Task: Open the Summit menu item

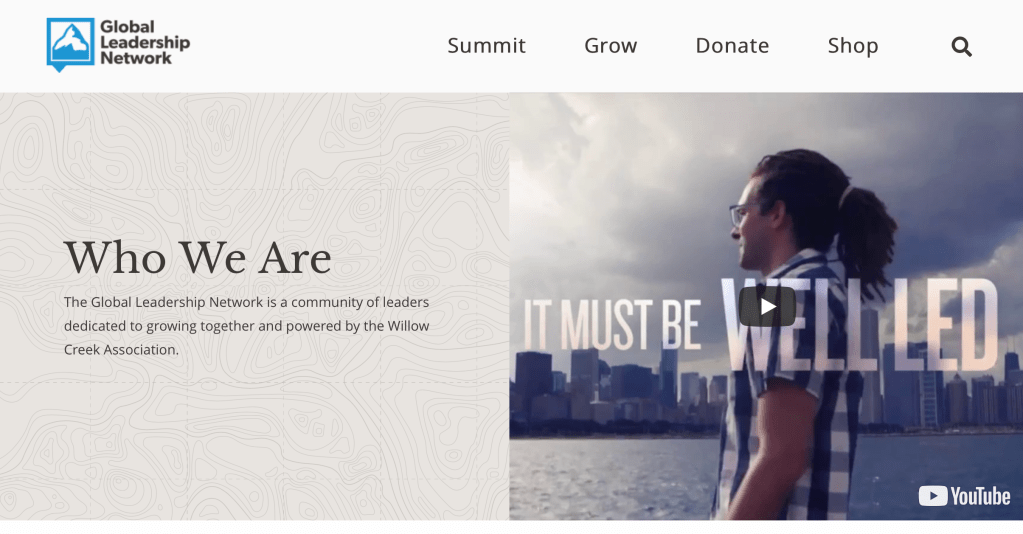Action: pyautogui.click(x=486, y=46)
